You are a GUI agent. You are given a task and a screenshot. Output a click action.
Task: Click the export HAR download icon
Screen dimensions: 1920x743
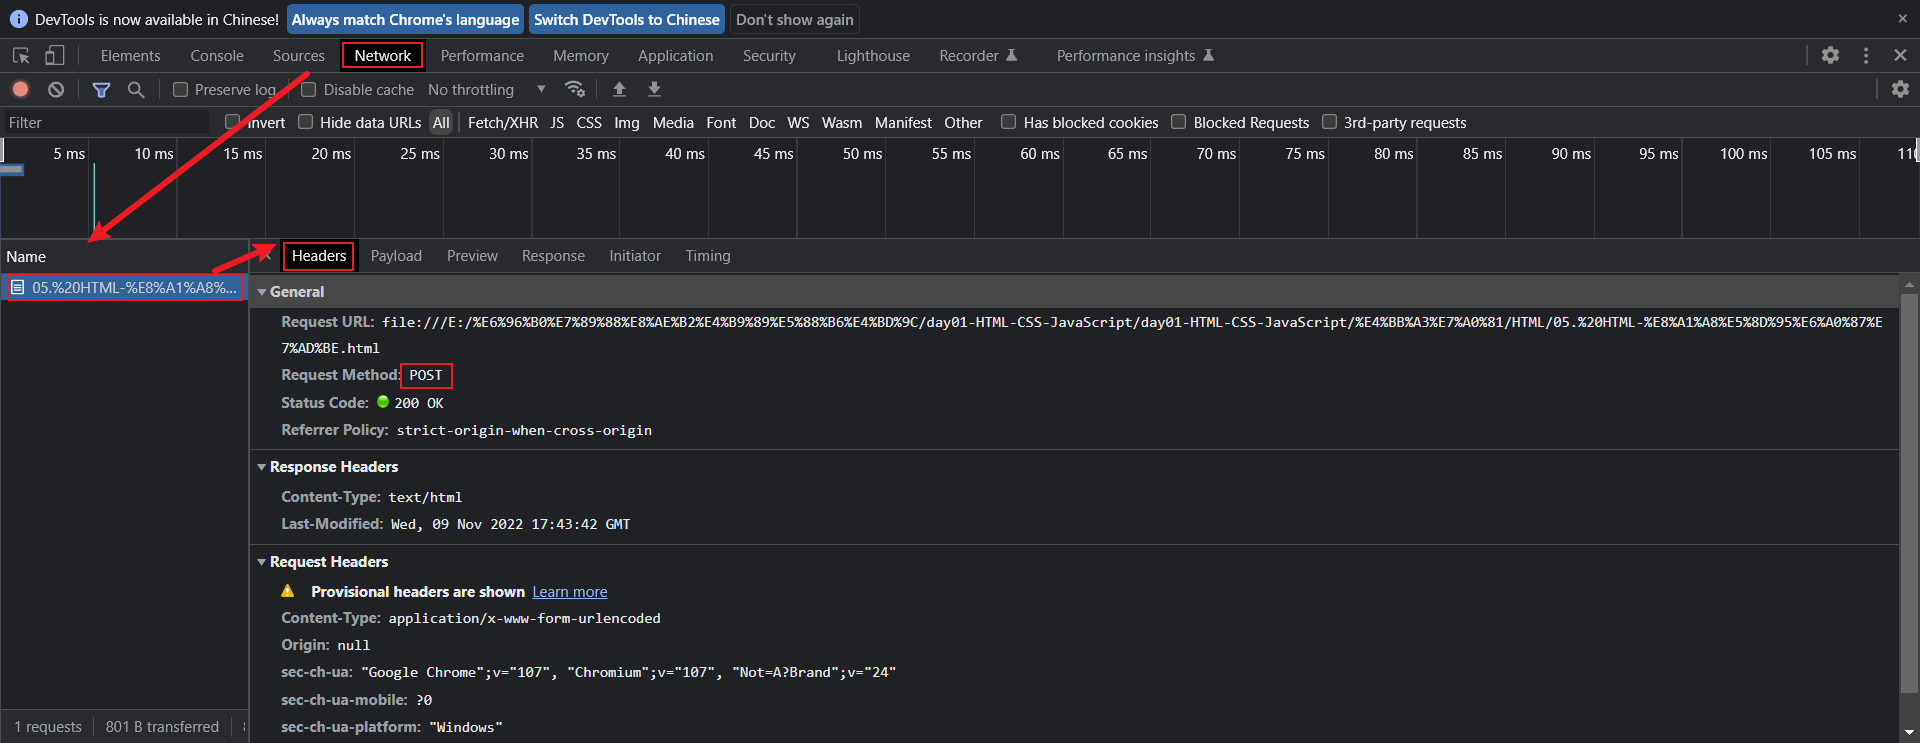coord(654,89)
